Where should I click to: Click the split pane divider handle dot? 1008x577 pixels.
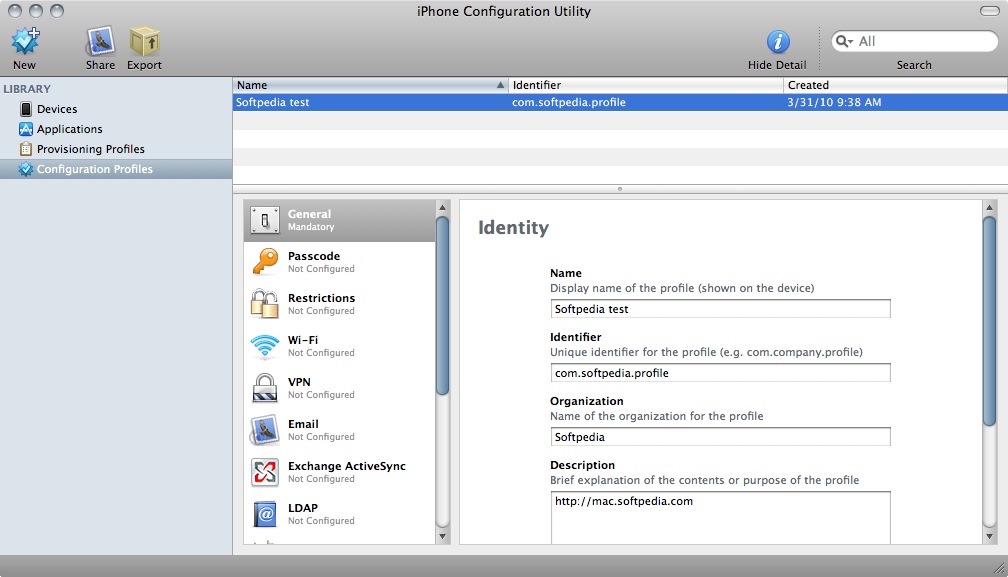[620, 189]
